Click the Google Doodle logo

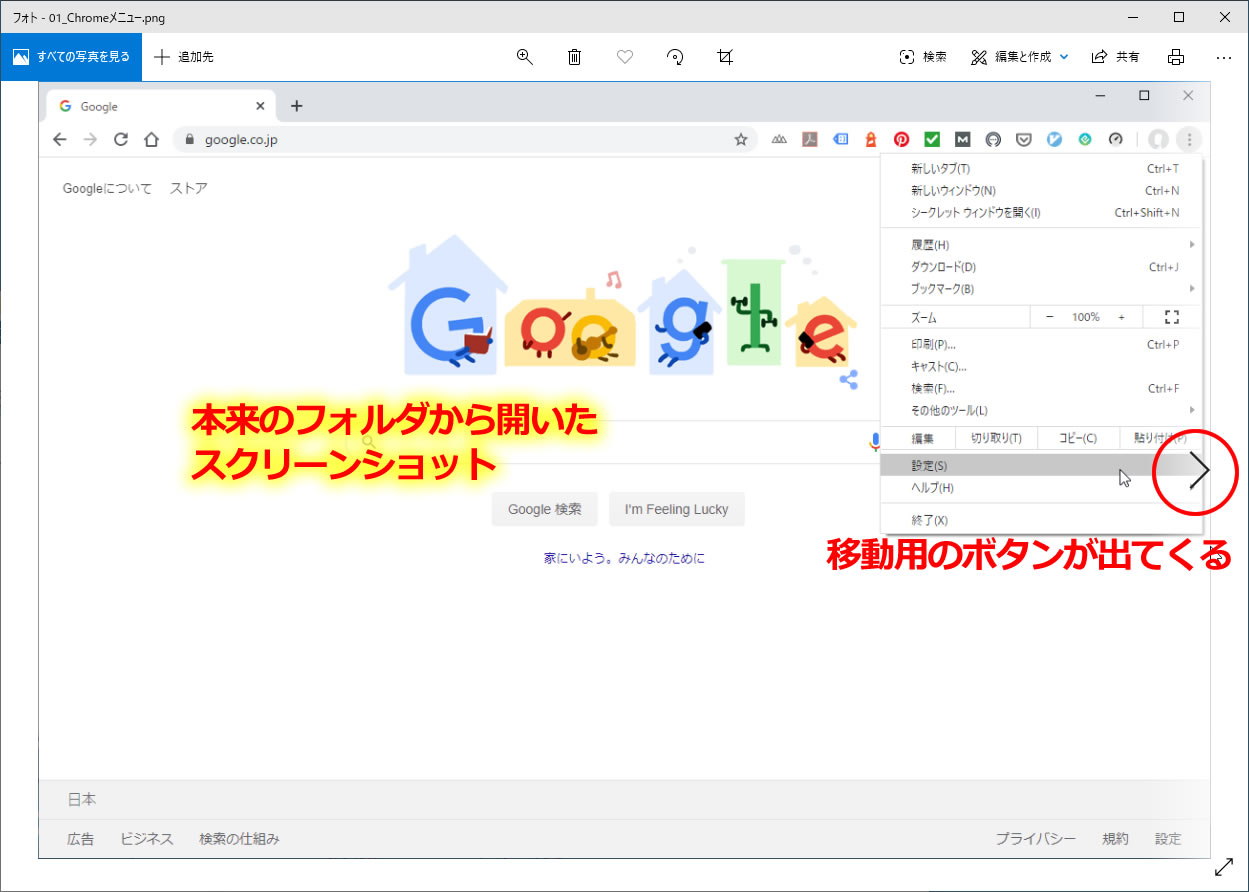coord(622,303)
